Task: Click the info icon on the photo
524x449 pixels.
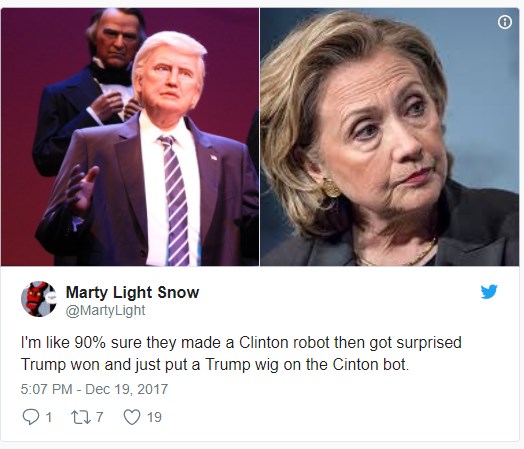Action: click(x=505, y=22)
